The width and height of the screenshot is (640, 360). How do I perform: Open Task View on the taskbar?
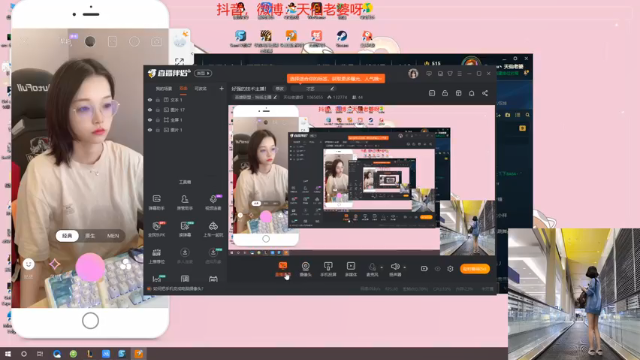coord(40,354)
